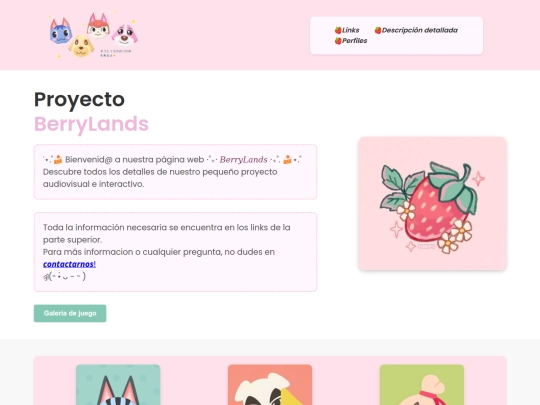Click the Galería de juego button
Viewport: 540px width, 405px height.
coord(70,313)
